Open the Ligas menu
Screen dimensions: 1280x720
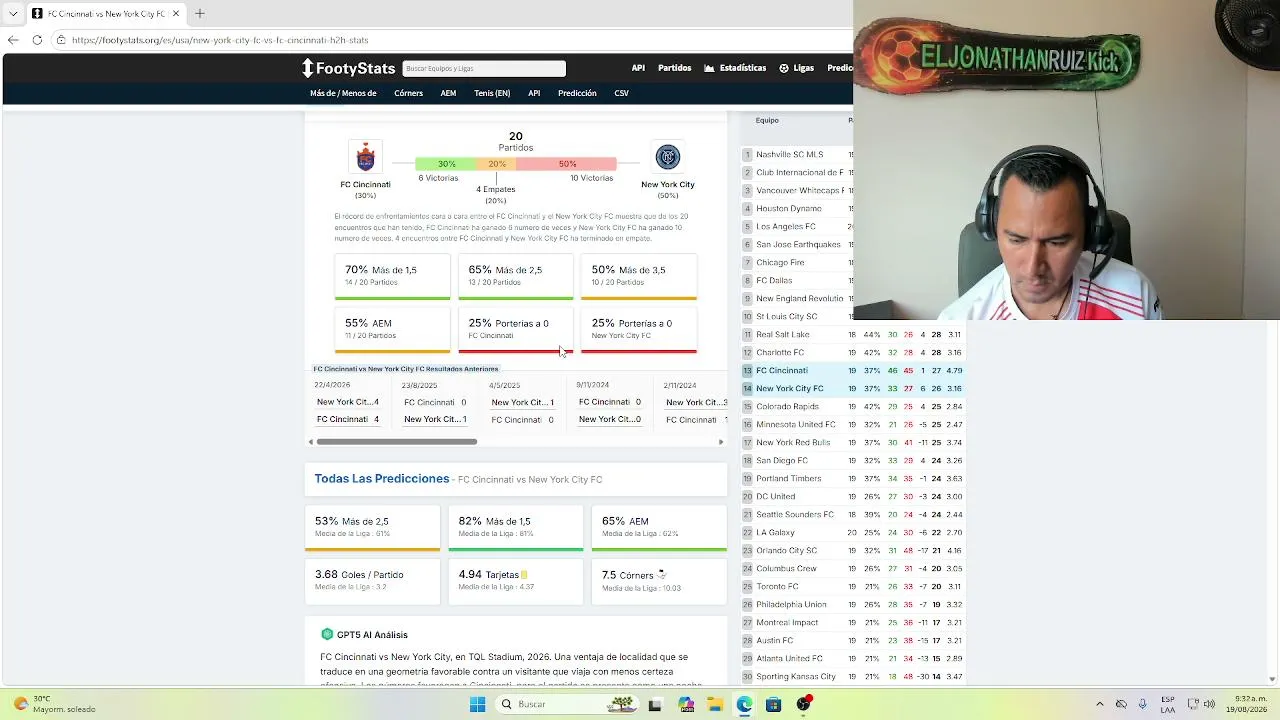coord(797,68)
